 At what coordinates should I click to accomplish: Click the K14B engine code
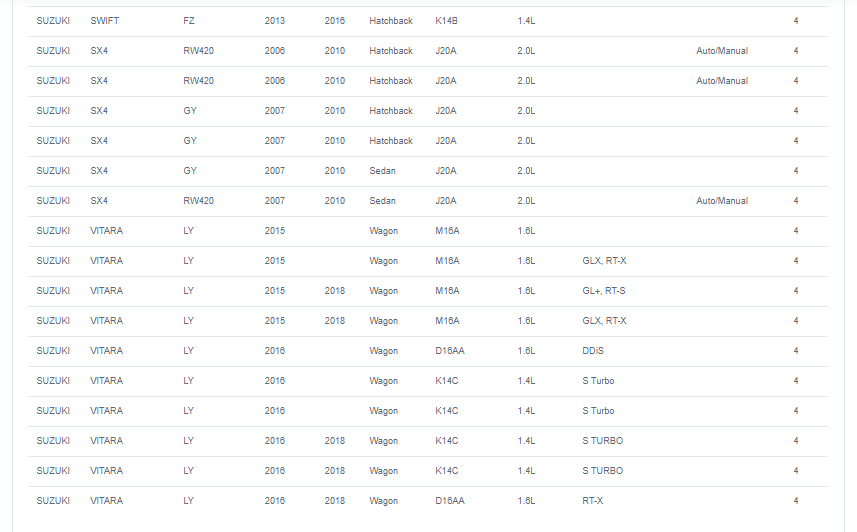[x=446, y=21]
